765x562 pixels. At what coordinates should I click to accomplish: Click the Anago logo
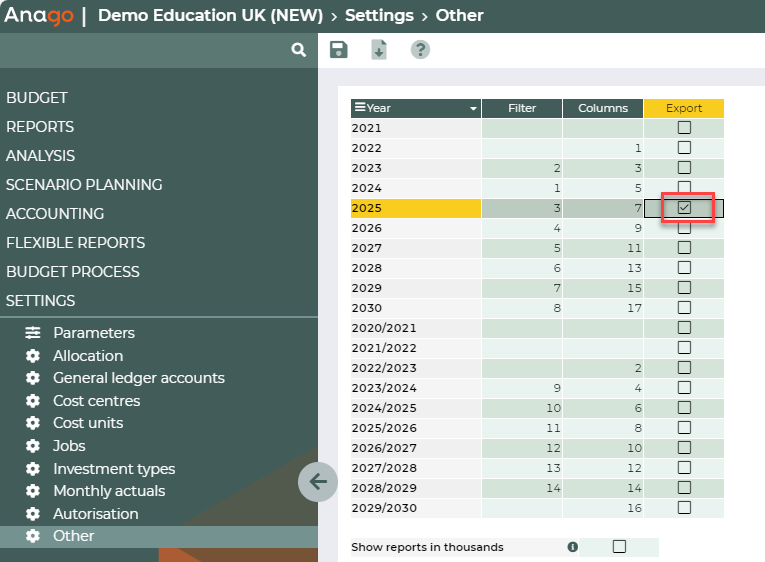(39, 16)
